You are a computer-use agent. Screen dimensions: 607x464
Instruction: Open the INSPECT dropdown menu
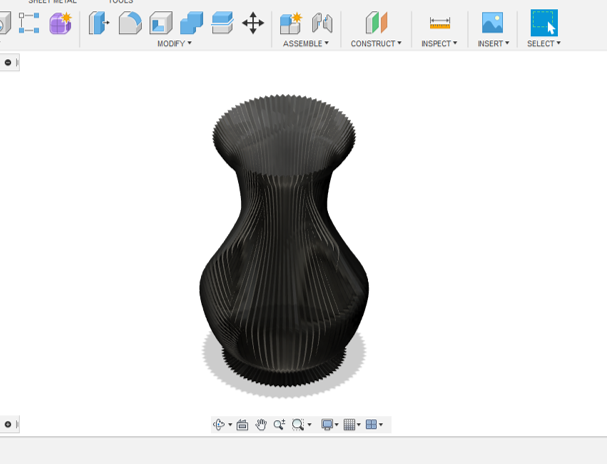439,43
